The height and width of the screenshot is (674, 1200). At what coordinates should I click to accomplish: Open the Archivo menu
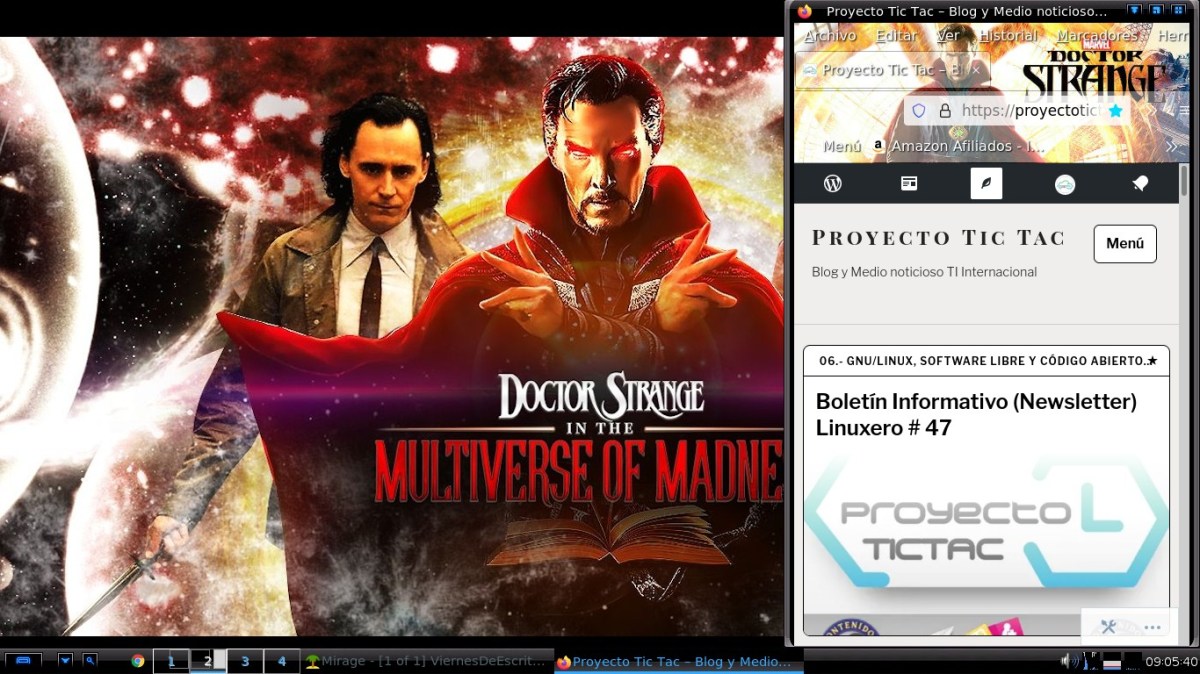[x=830, y=35]
